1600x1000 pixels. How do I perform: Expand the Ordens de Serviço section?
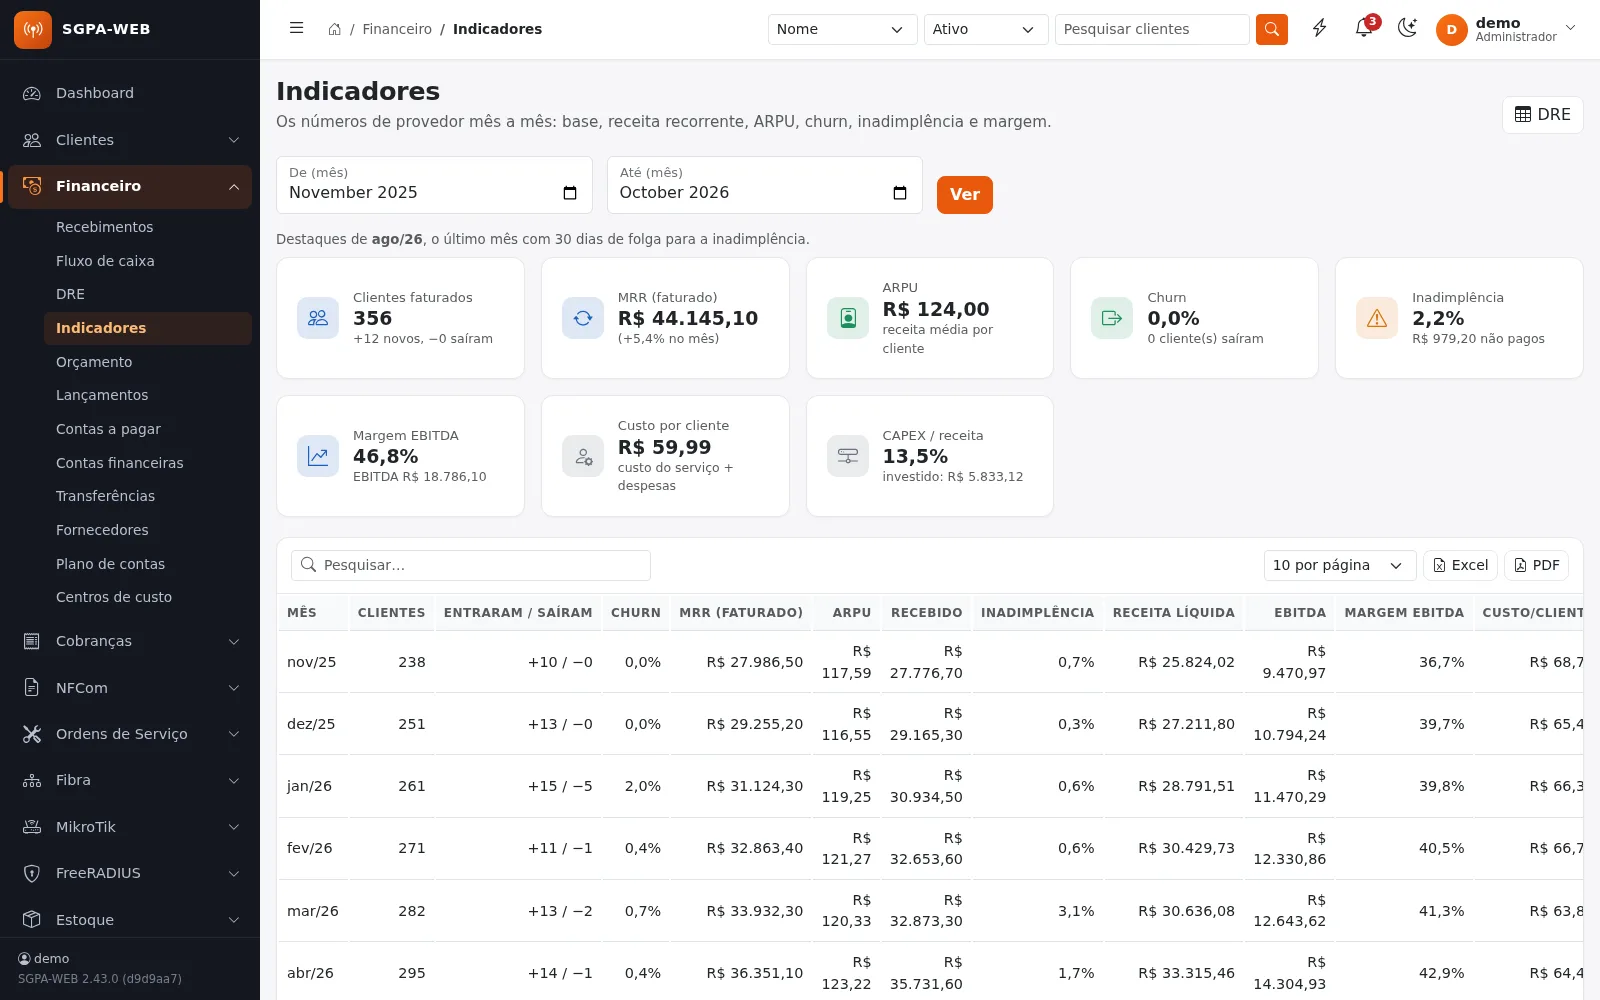pos(130,734)
